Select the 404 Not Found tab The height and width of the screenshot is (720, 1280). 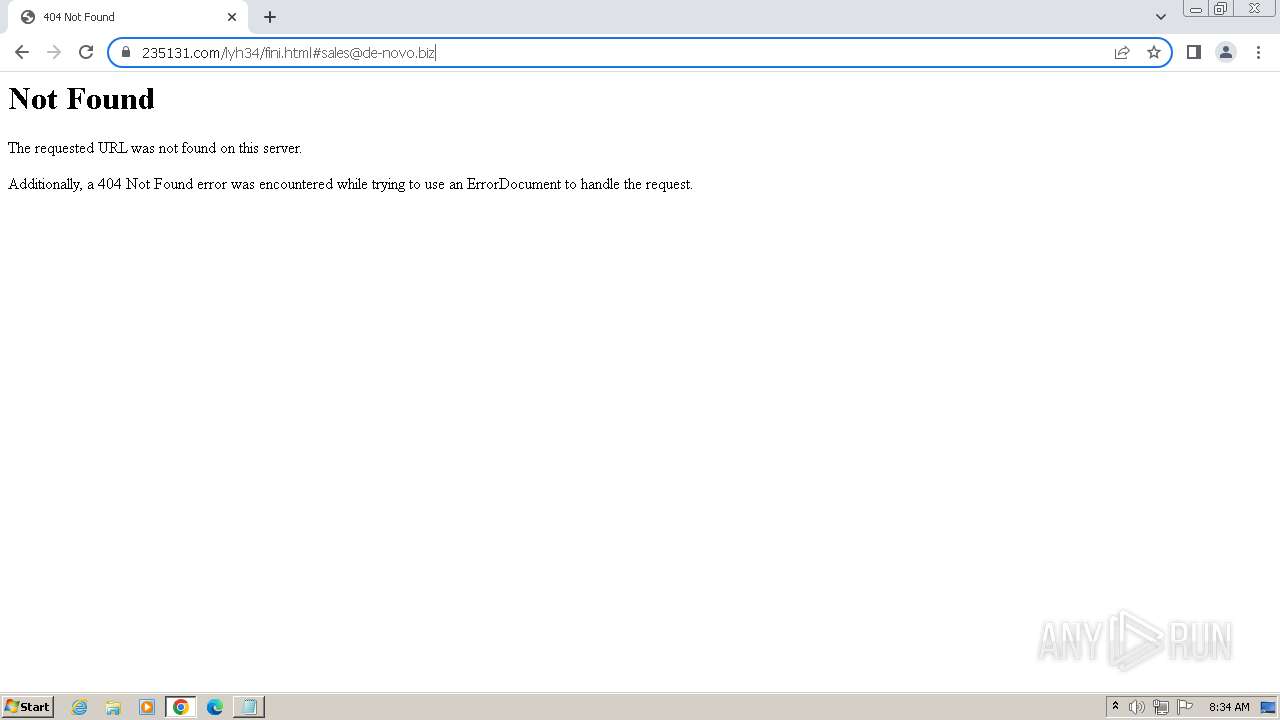pos(127,17)
